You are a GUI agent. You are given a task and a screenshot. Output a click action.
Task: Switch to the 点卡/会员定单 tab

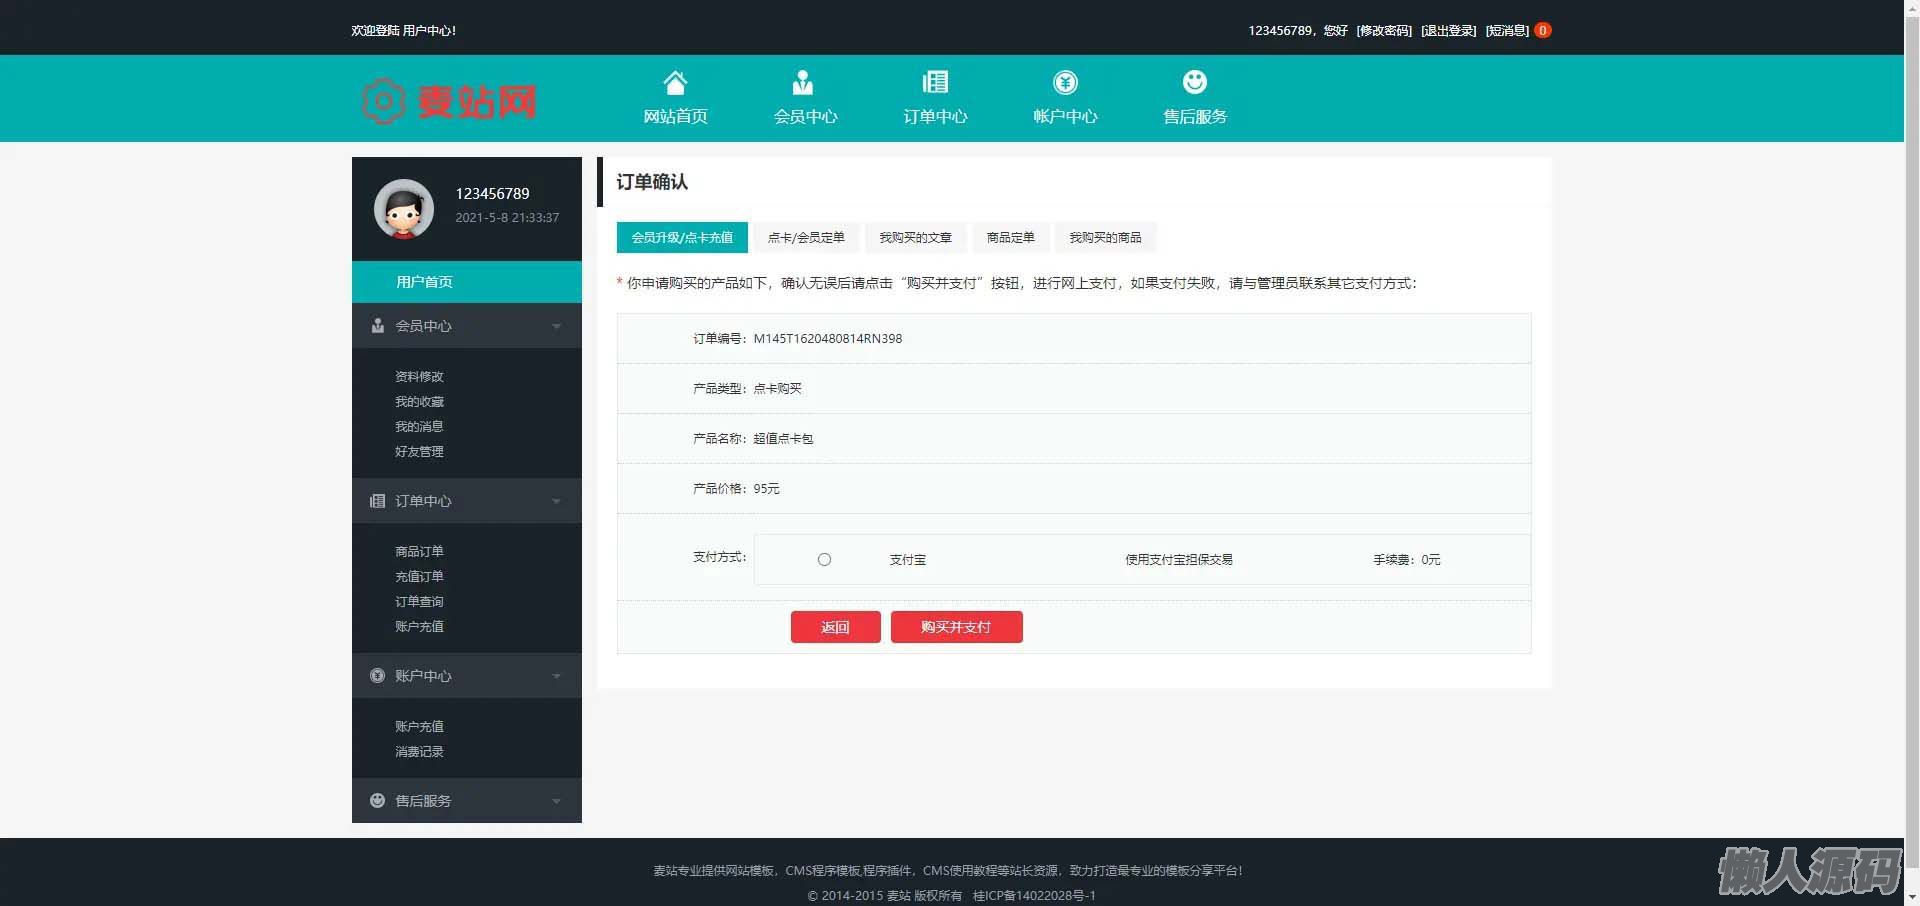click(x=806, y=237)
